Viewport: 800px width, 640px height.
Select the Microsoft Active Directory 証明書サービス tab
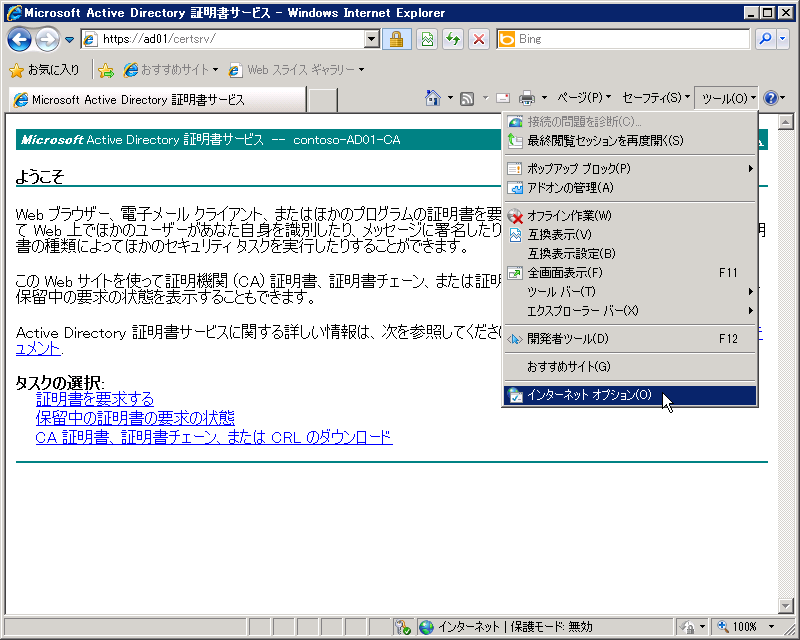click(157, 100)
